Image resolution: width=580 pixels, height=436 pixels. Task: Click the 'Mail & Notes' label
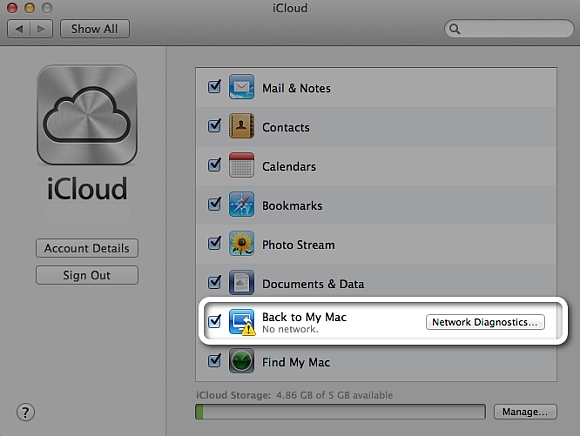(296, 88)
